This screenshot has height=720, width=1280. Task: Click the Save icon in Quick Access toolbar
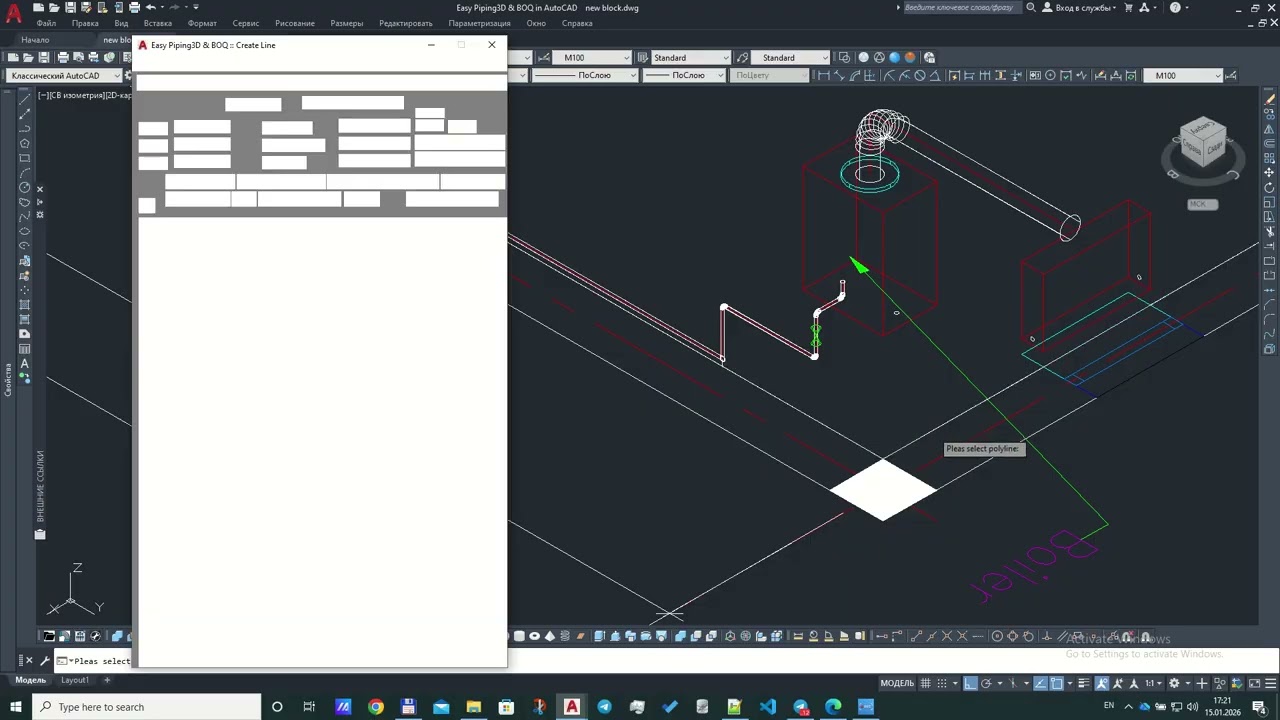pos(70,8)
